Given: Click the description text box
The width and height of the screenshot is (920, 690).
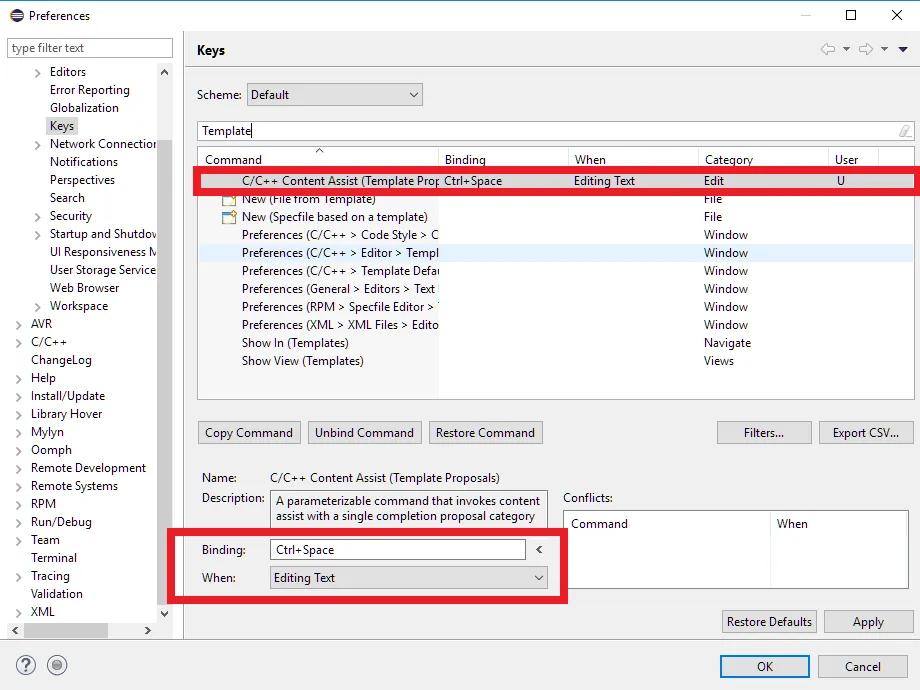Looking at the screenshot, I should (x=408, y=509).
